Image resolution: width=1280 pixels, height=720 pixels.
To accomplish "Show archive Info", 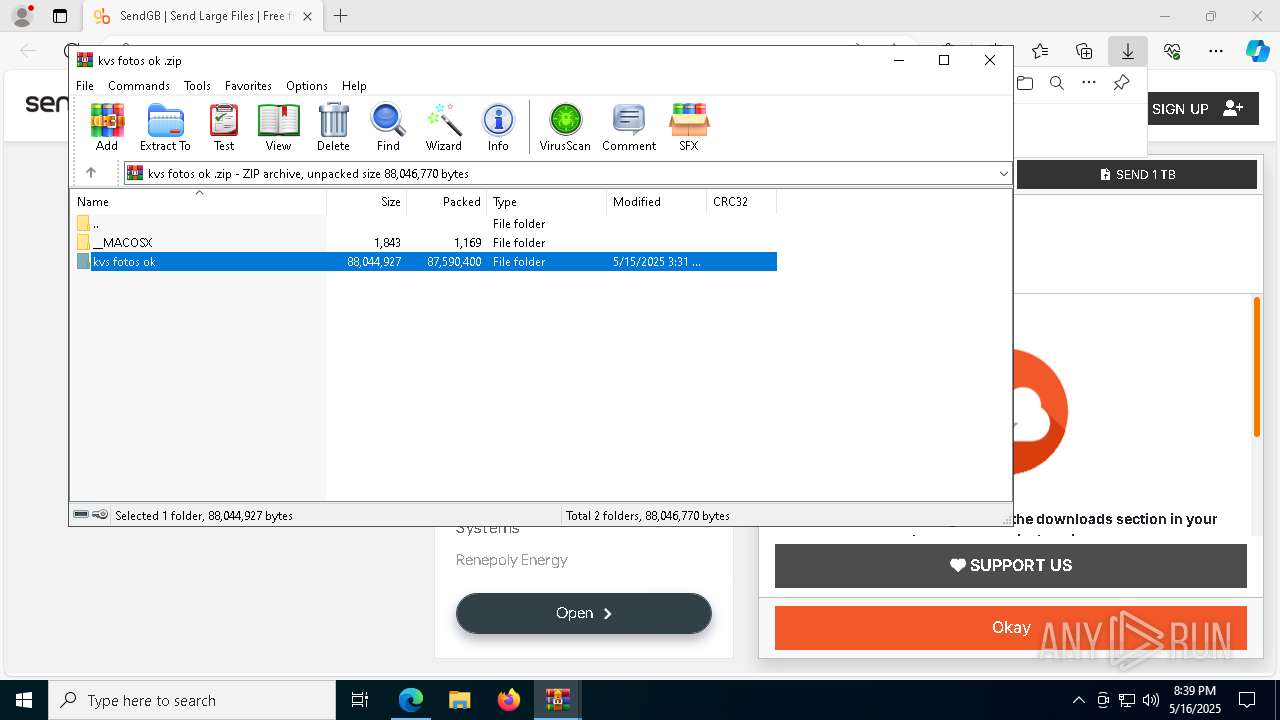I will [498, 127].
